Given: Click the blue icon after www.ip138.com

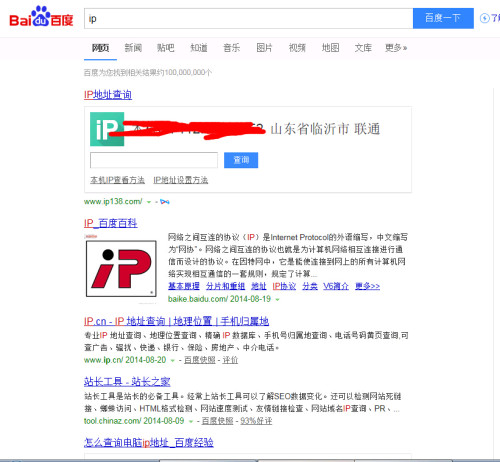Looking at the screenshot, I should [x=165, y=202].
